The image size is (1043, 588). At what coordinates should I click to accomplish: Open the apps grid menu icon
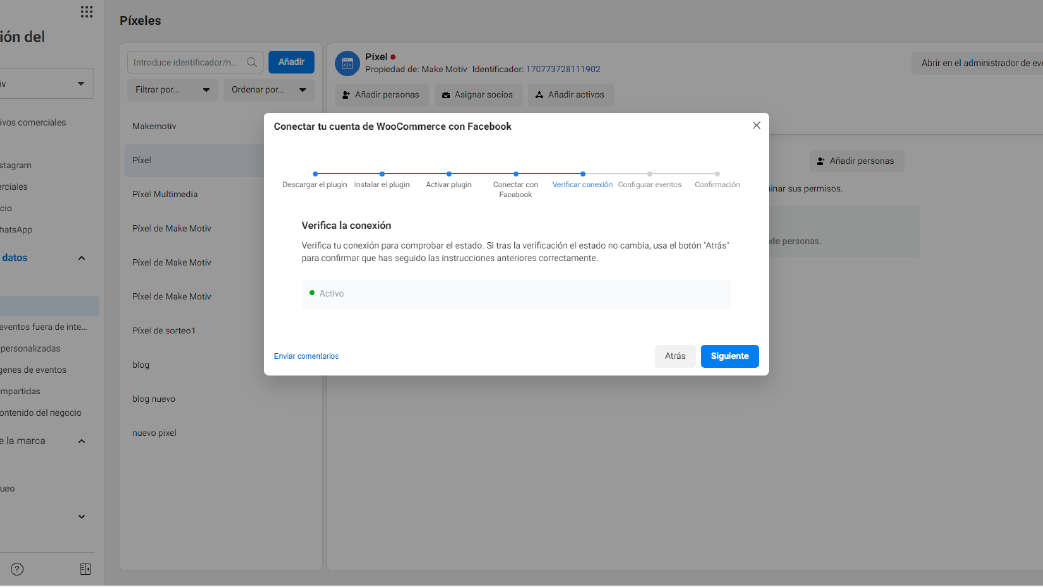(86, 12)
